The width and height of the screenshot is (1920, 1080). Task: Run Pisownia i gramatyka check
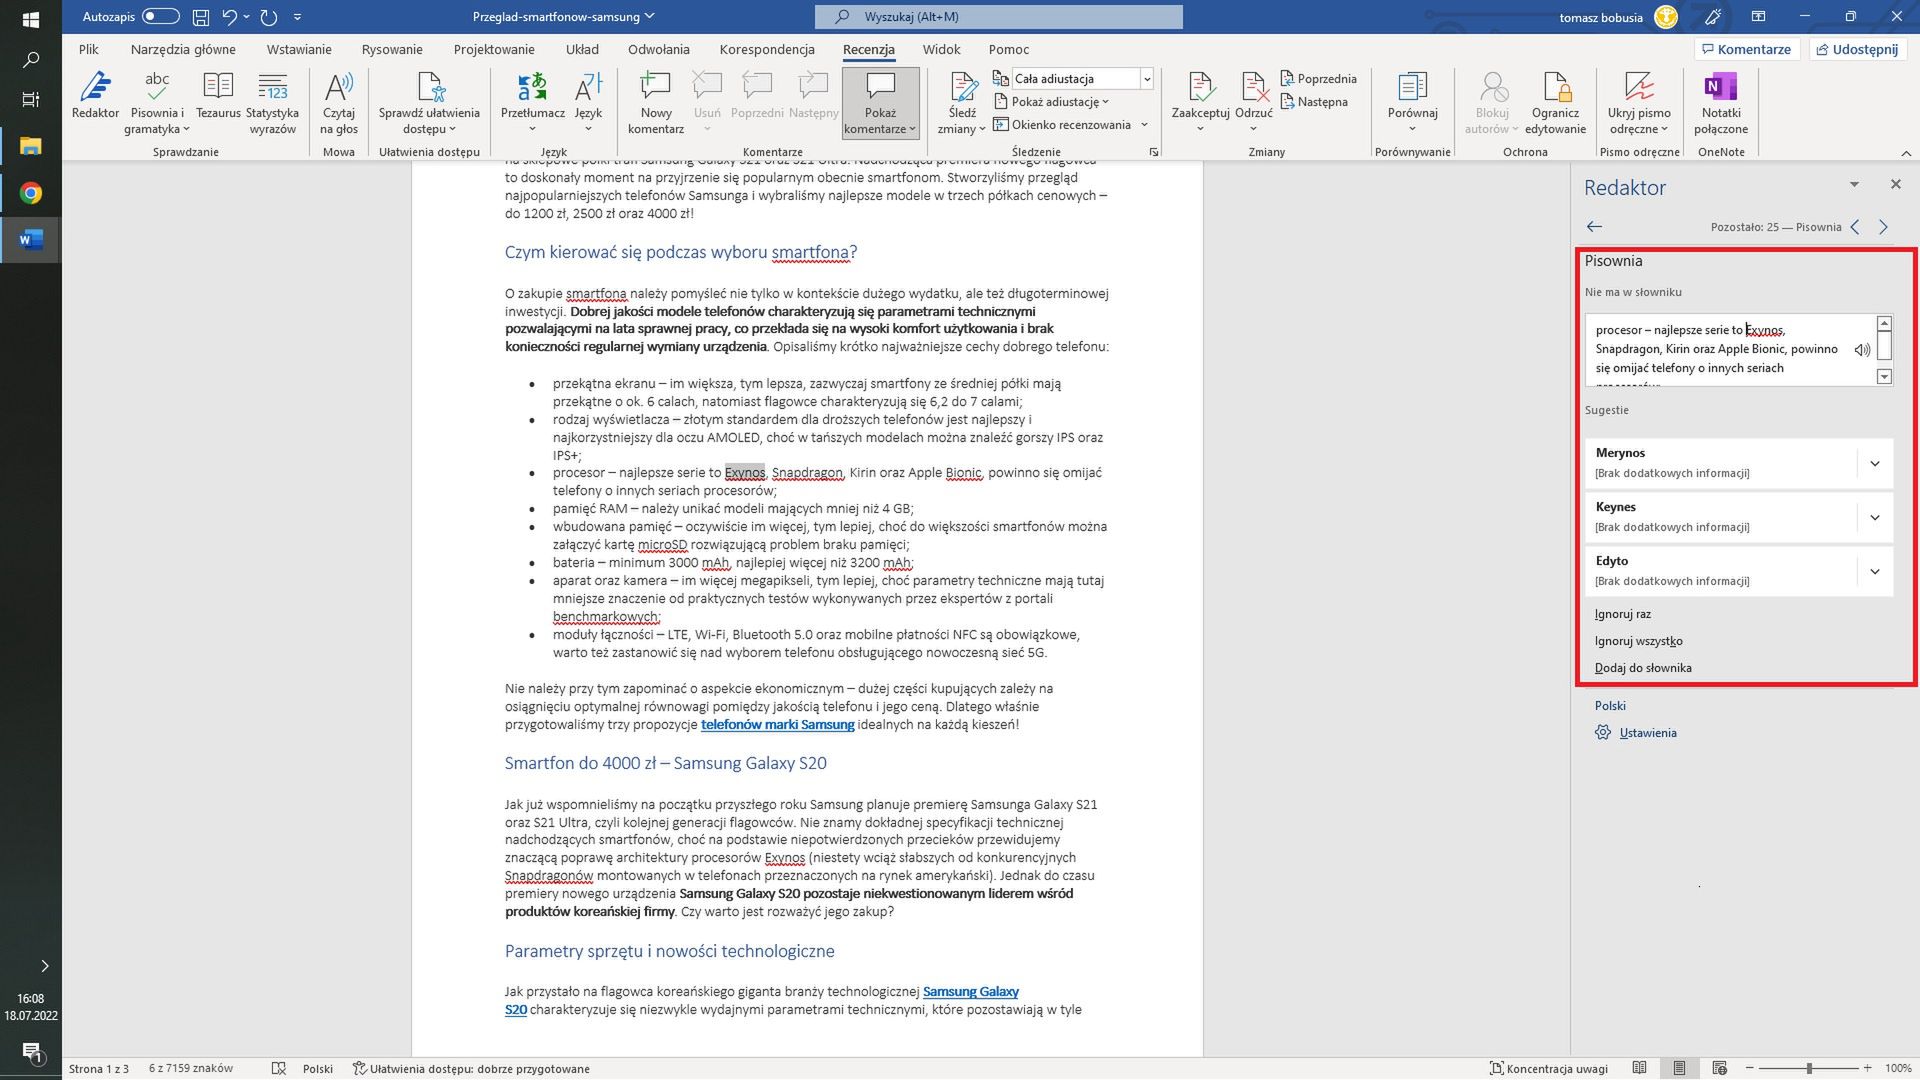click(156, 100)
